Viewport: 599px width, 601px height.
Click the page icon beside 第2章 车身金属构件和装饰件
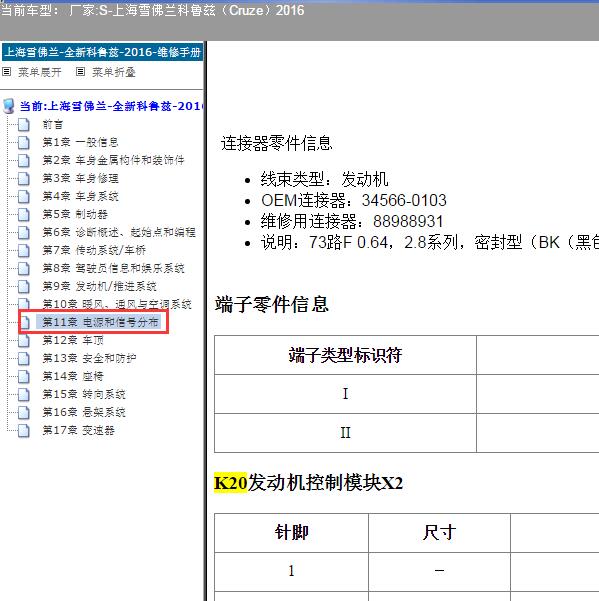24,160
